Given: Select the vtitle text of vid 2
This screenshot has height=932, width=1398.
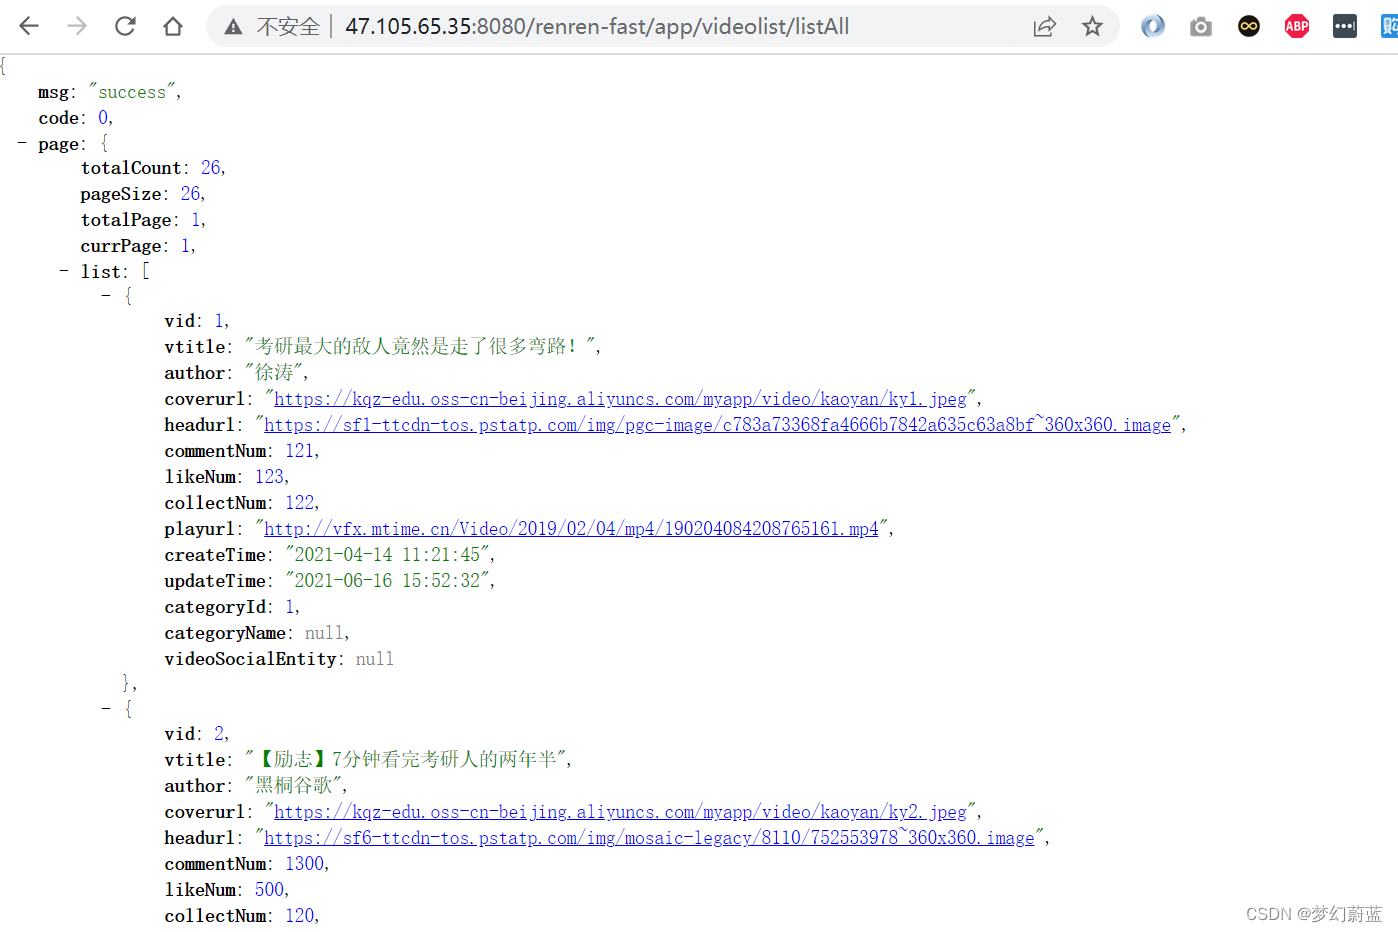Looking at the screenshot, I should [406, 760].
